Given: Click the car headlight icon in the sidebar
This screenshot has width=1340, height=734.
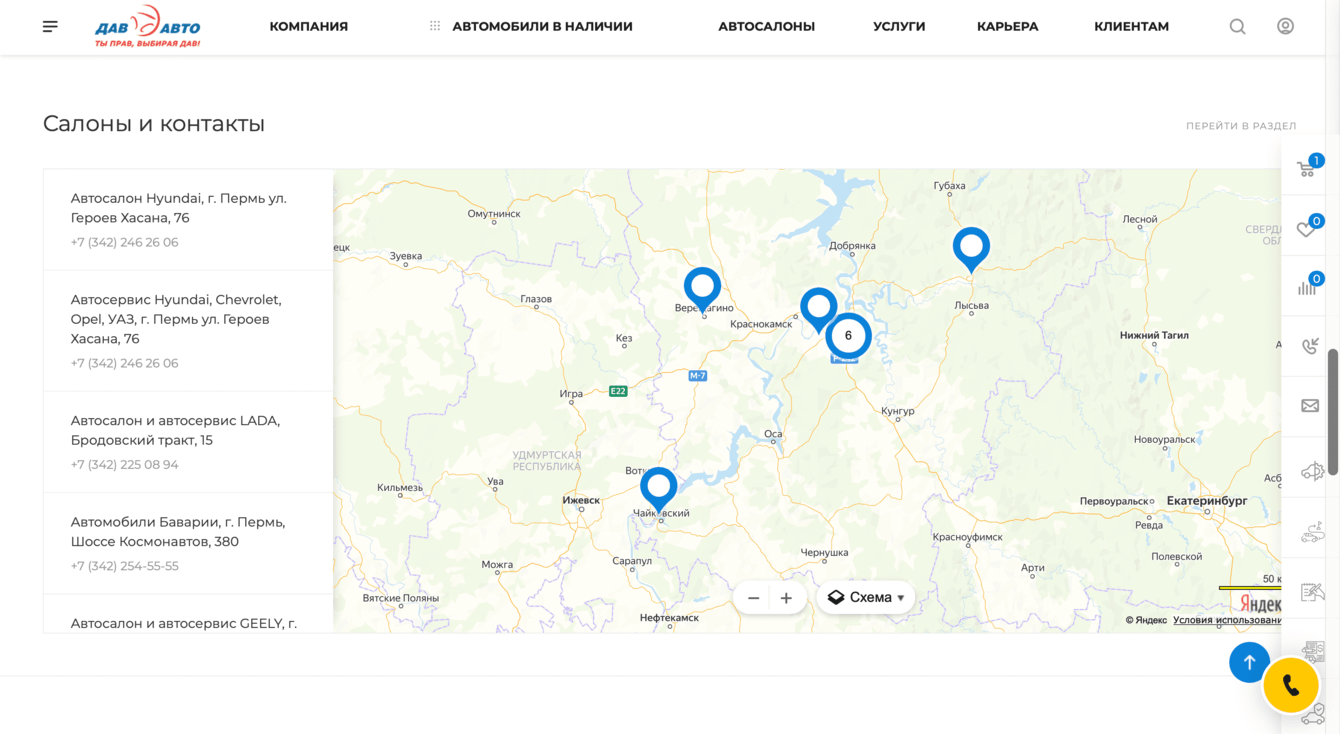Looking at the screenshot, I should click(1312, 471).
